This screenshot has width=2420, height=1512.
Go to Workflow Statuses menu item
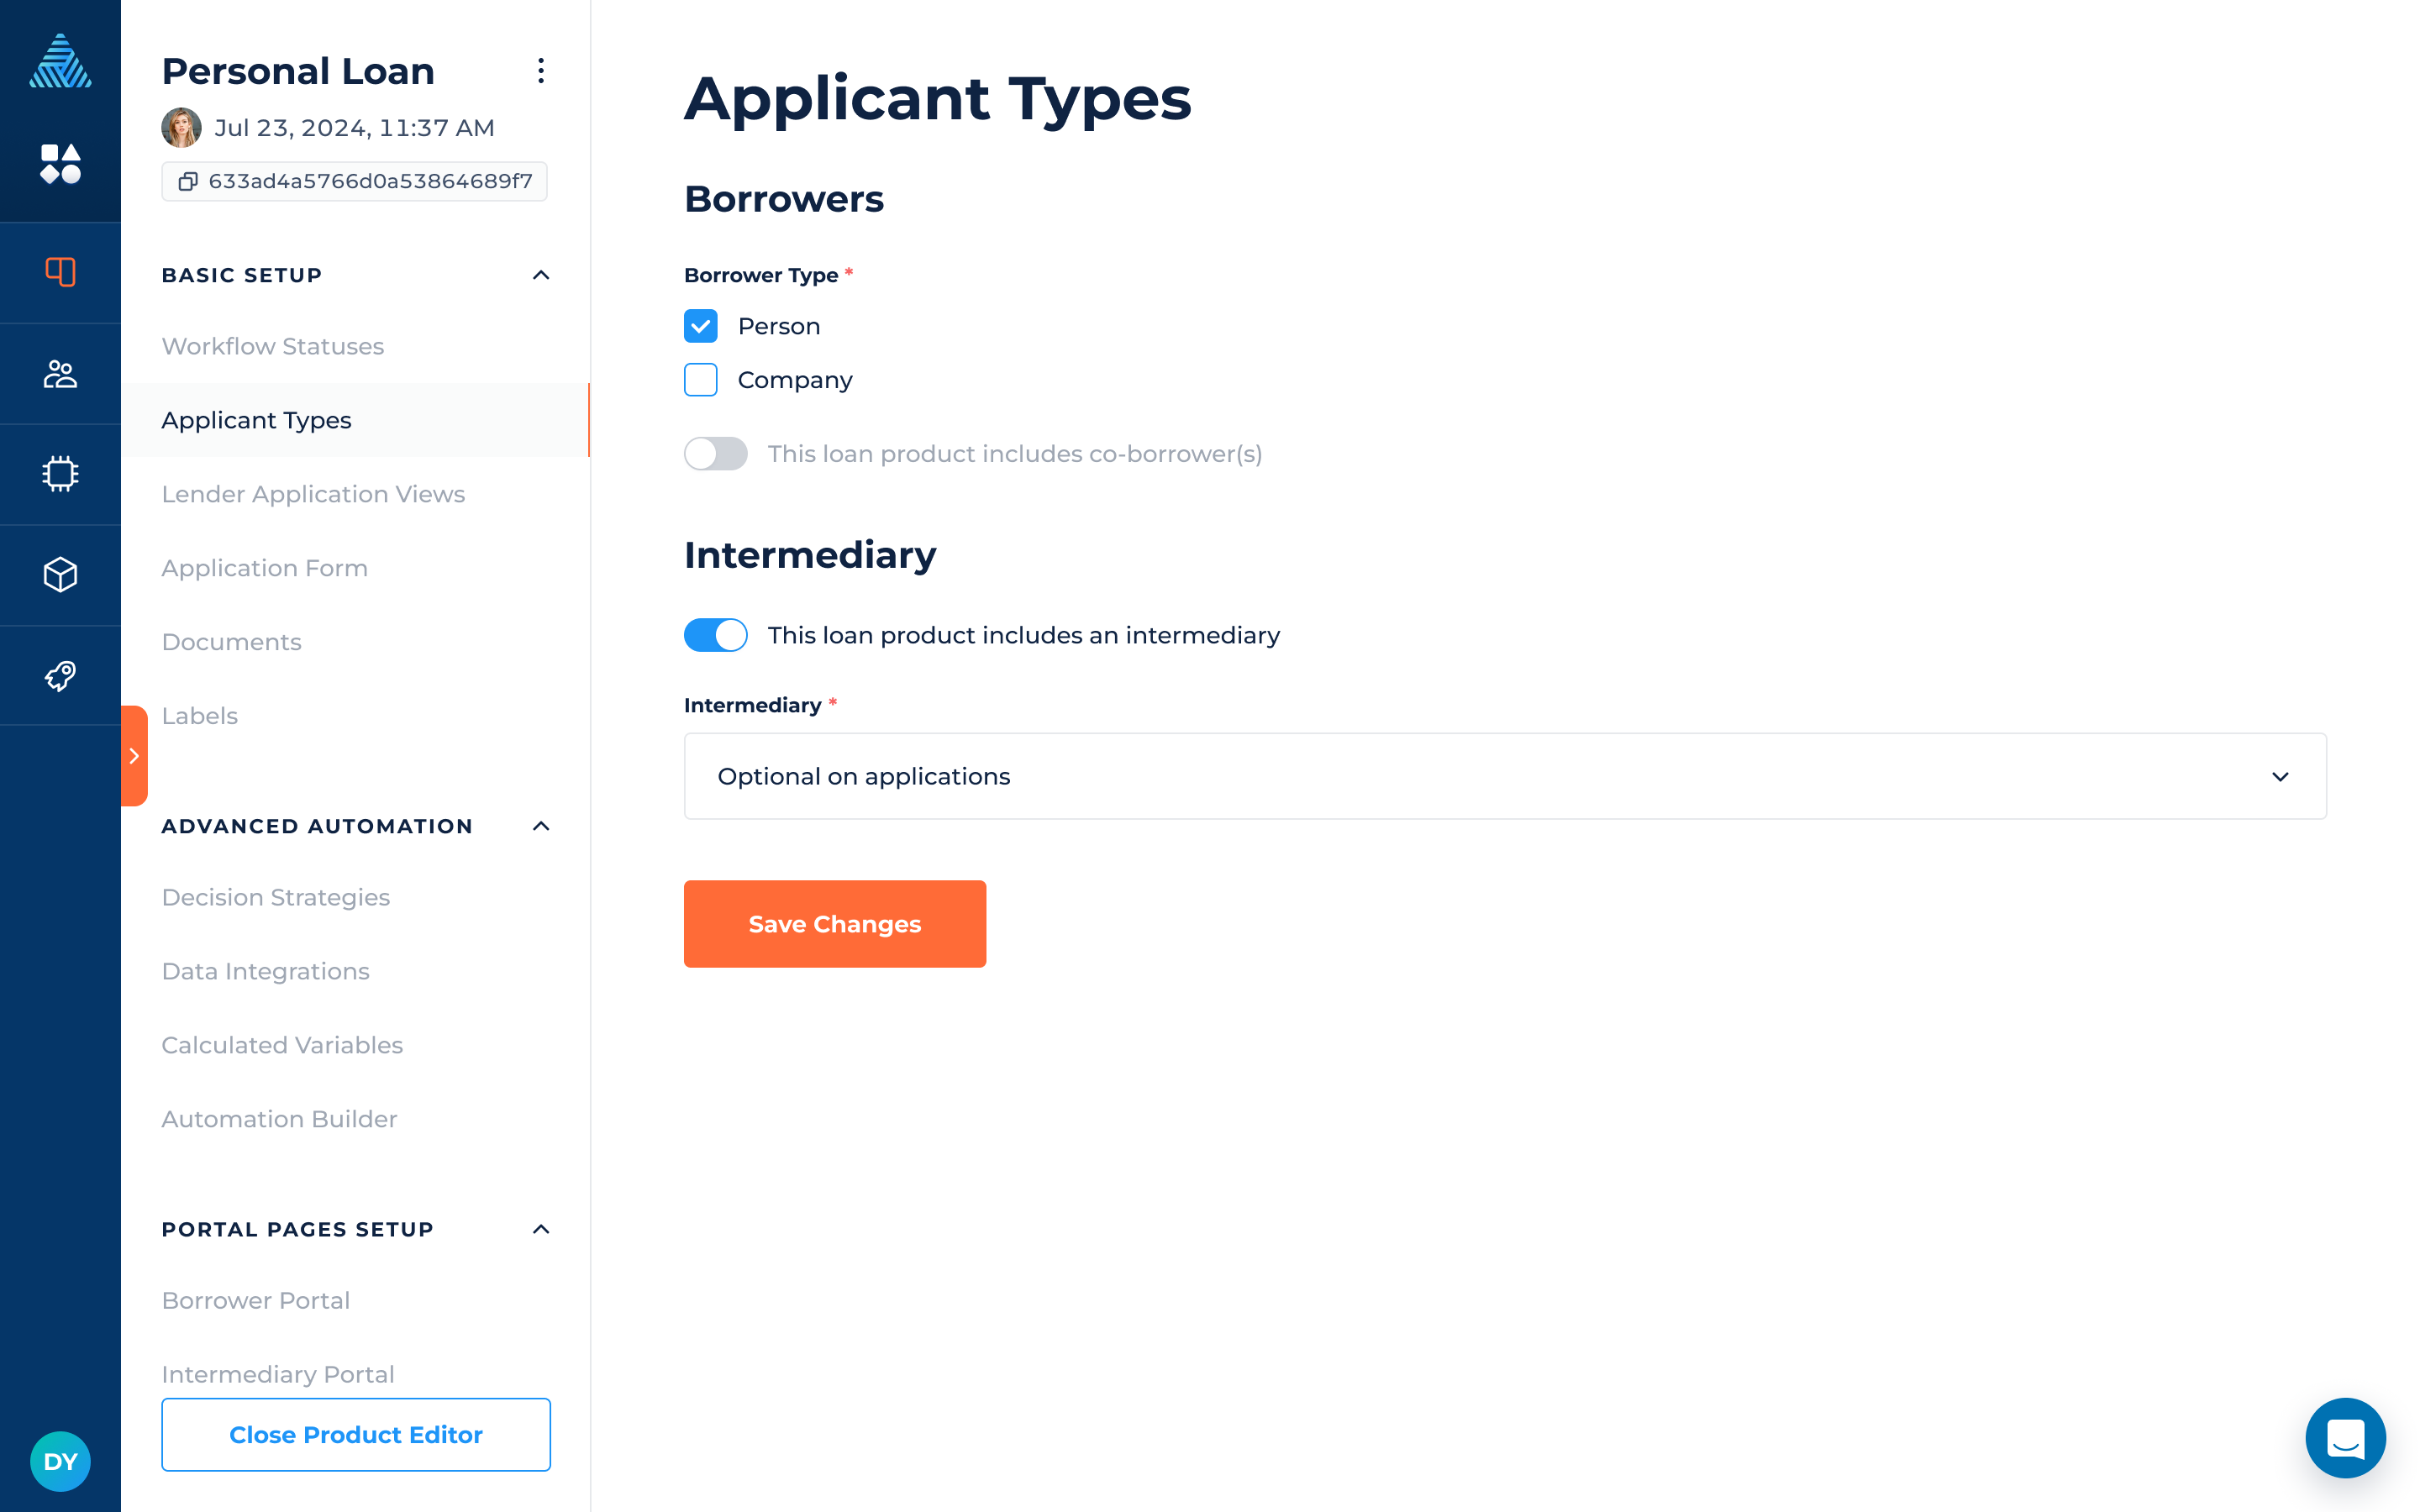(272, 346)
